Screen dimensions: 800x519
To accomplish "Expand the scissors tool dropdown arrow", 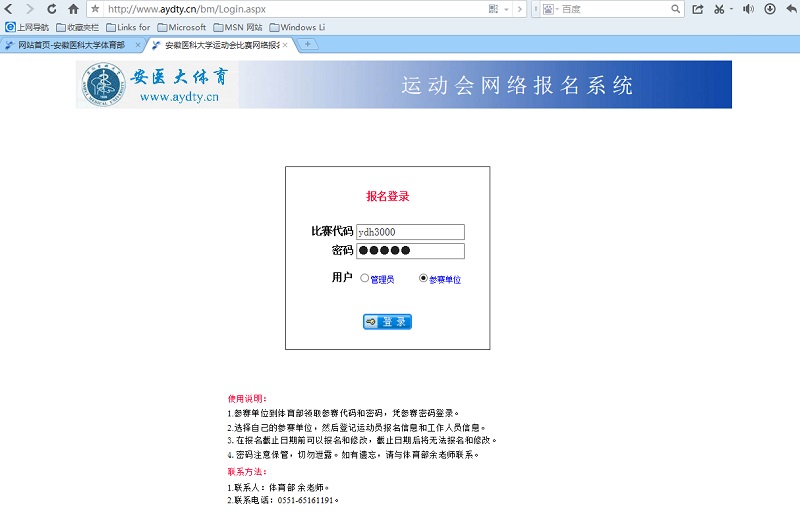I will click(731, 9).
